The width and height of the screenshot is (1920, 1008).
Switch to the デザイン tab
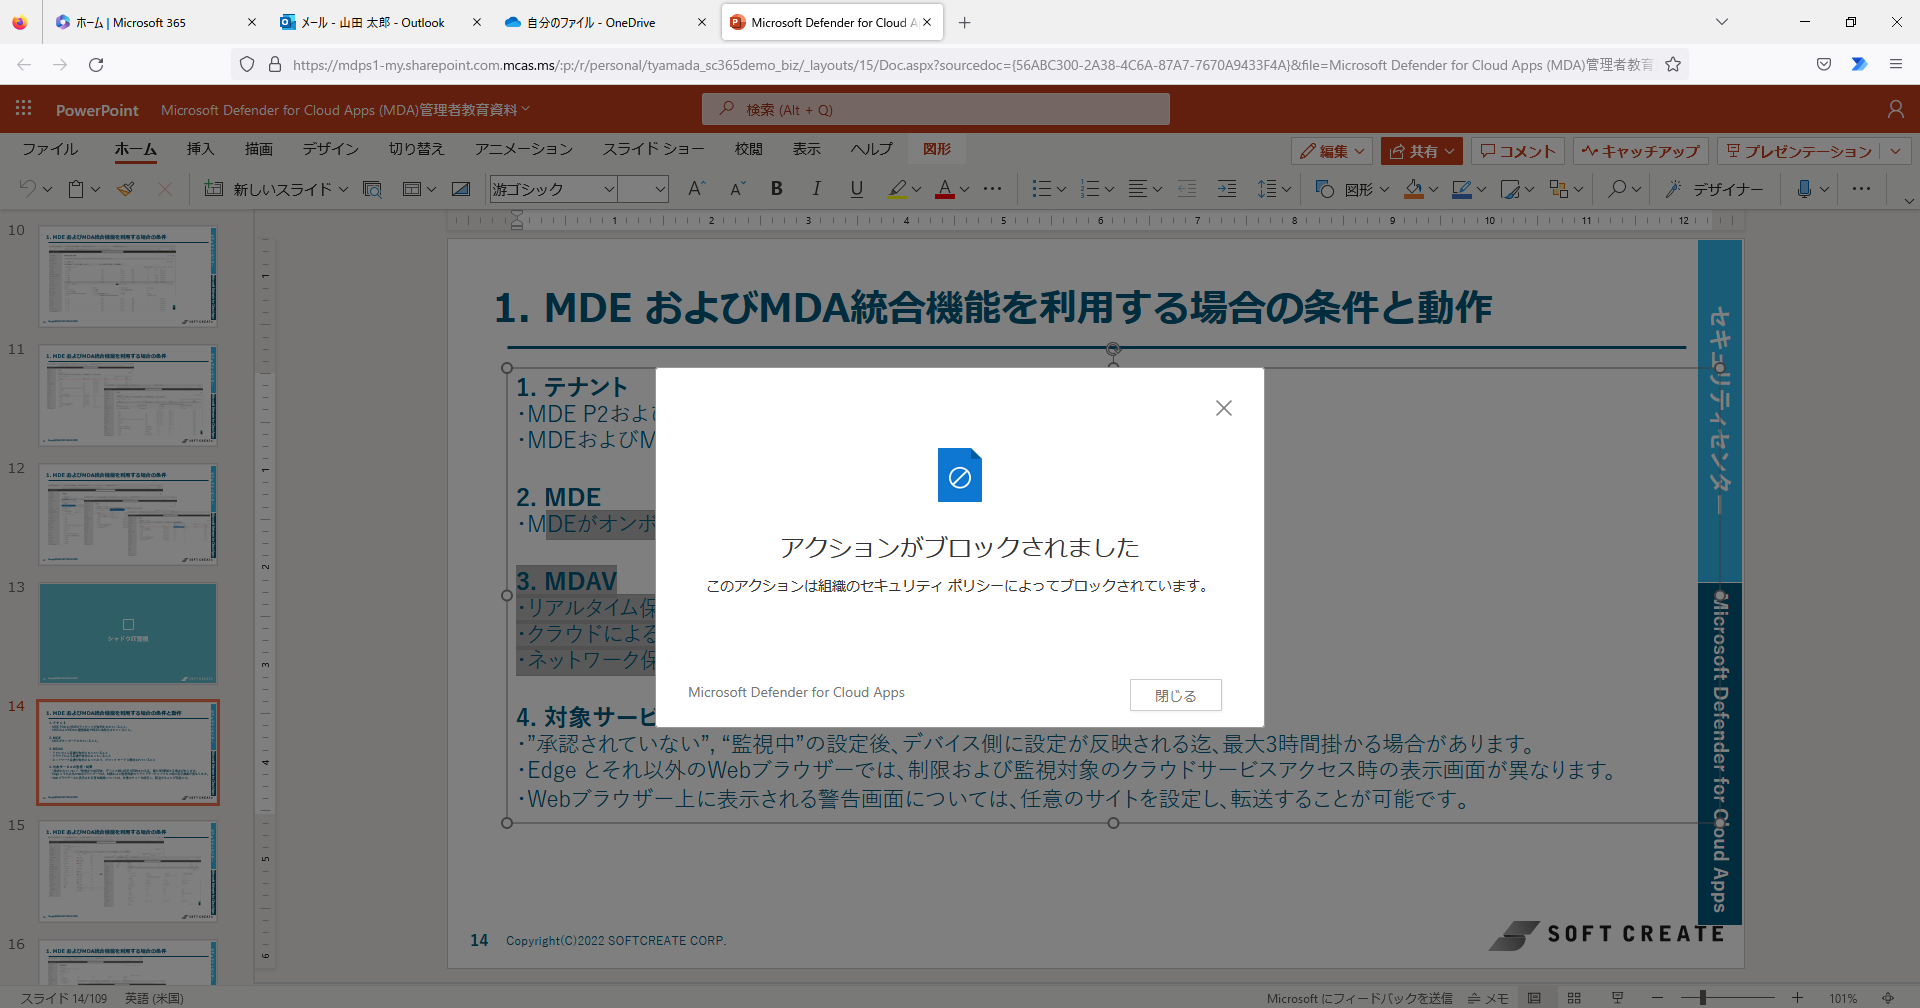click(x=331, y=149)
